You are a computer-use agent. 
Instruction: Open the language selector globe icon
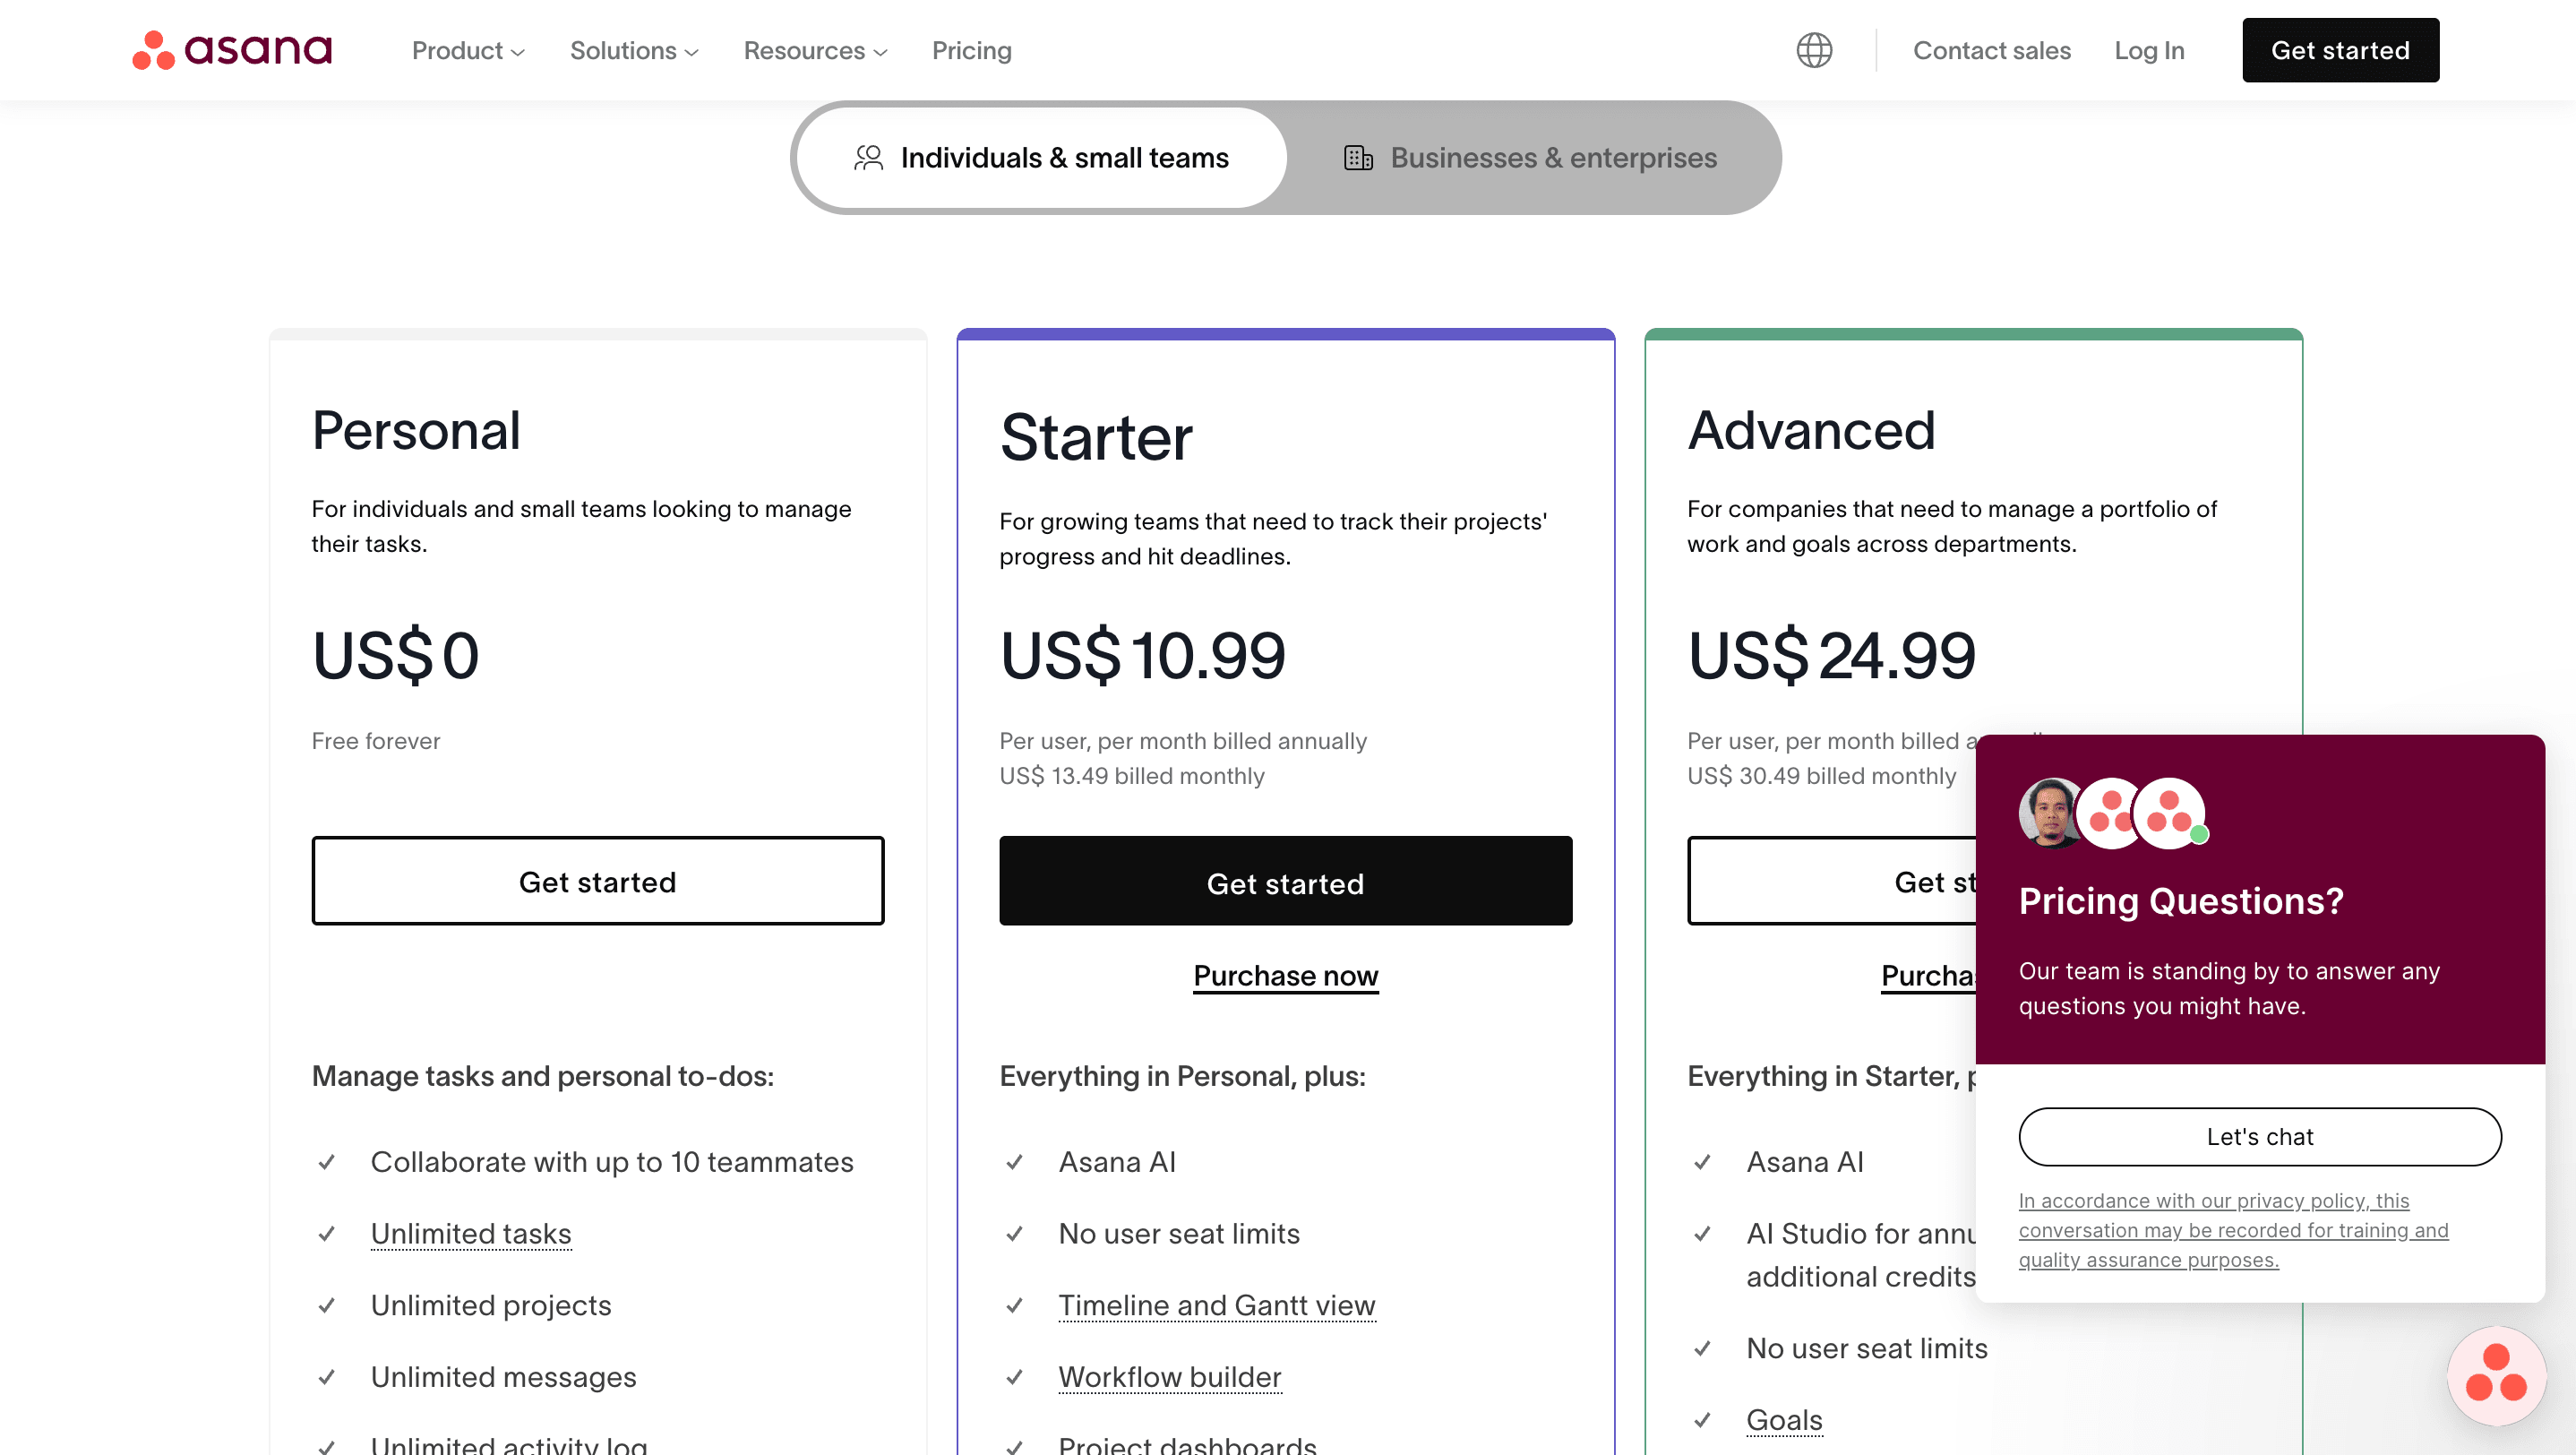point(1814,50)
